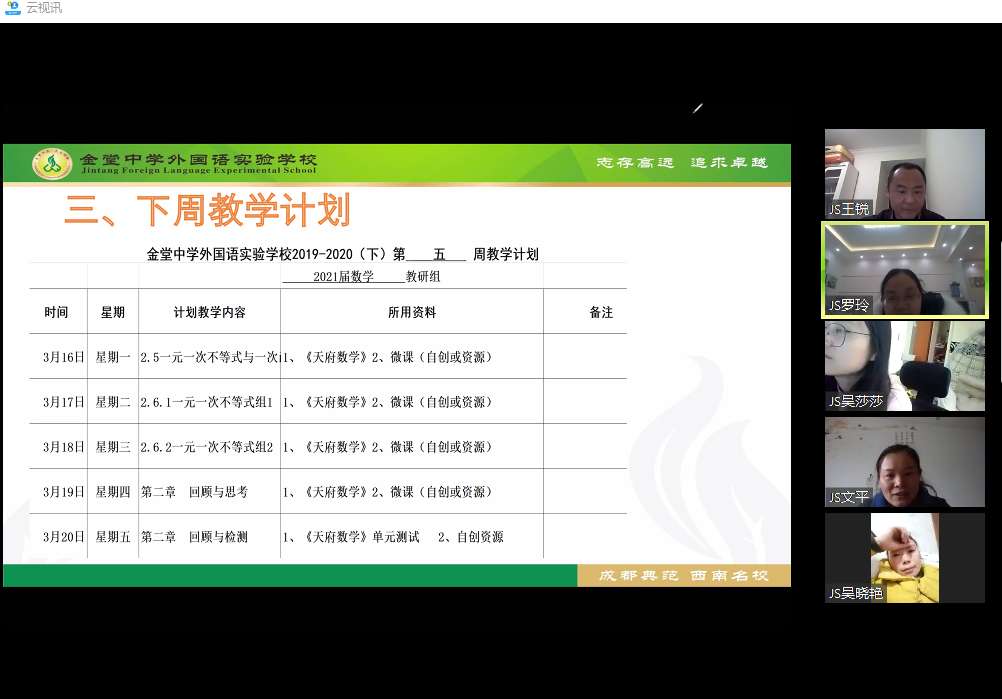The height and width of the screenshot is (699, 1002).
Task: Click the 计划教学内容 column header
Action: [x=209, y=312]
